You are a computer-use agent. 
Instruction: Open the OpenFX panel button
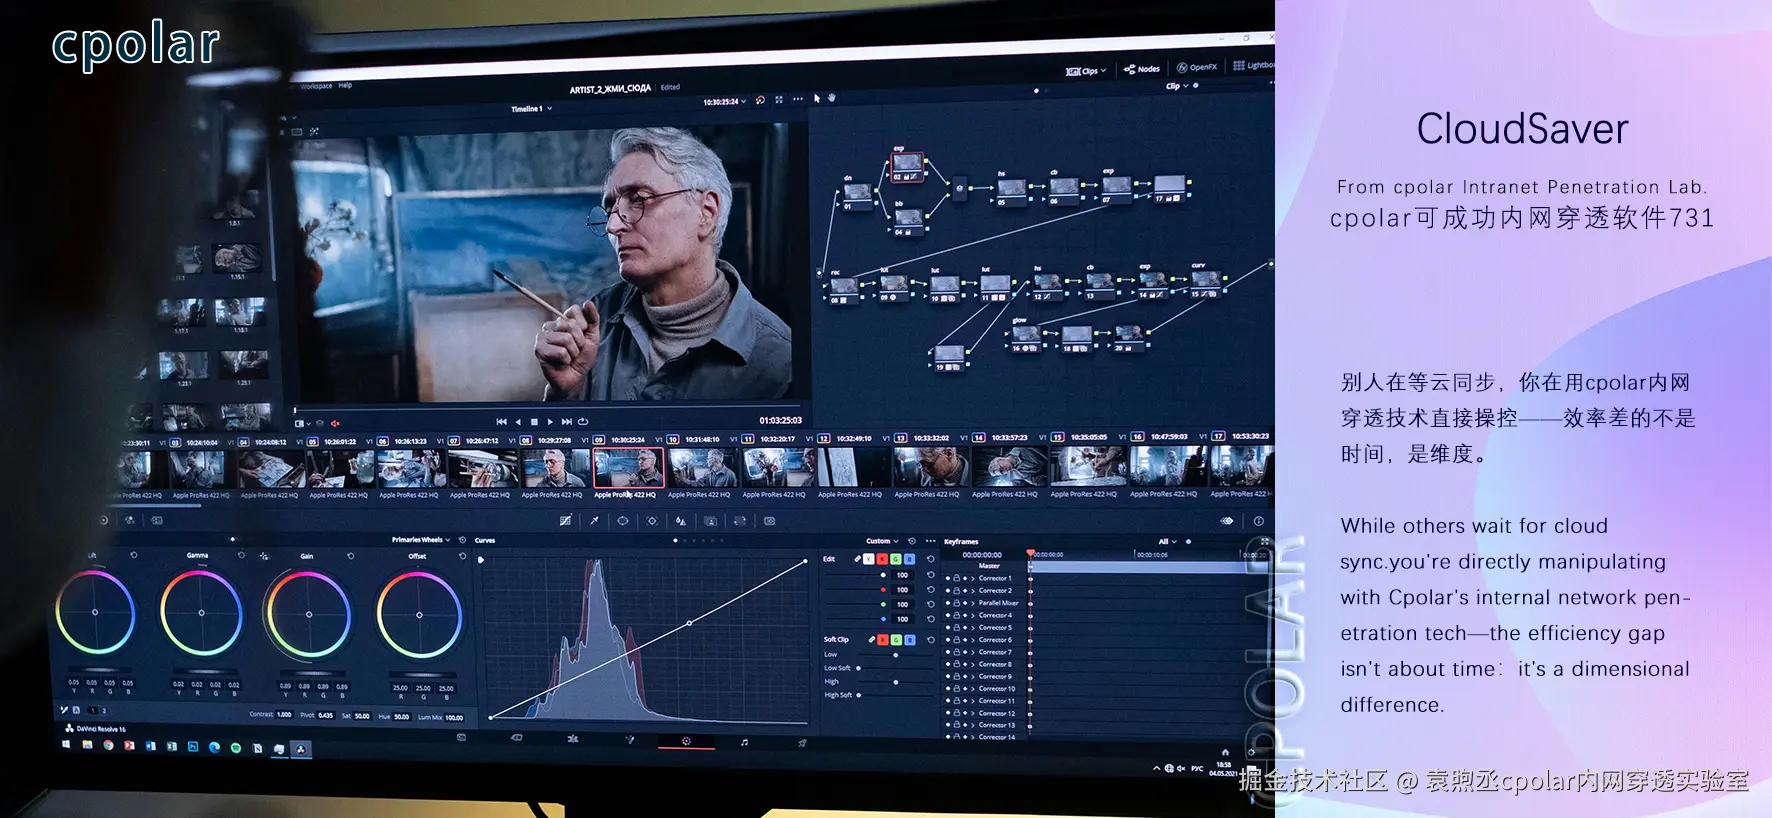(1197, 68)
